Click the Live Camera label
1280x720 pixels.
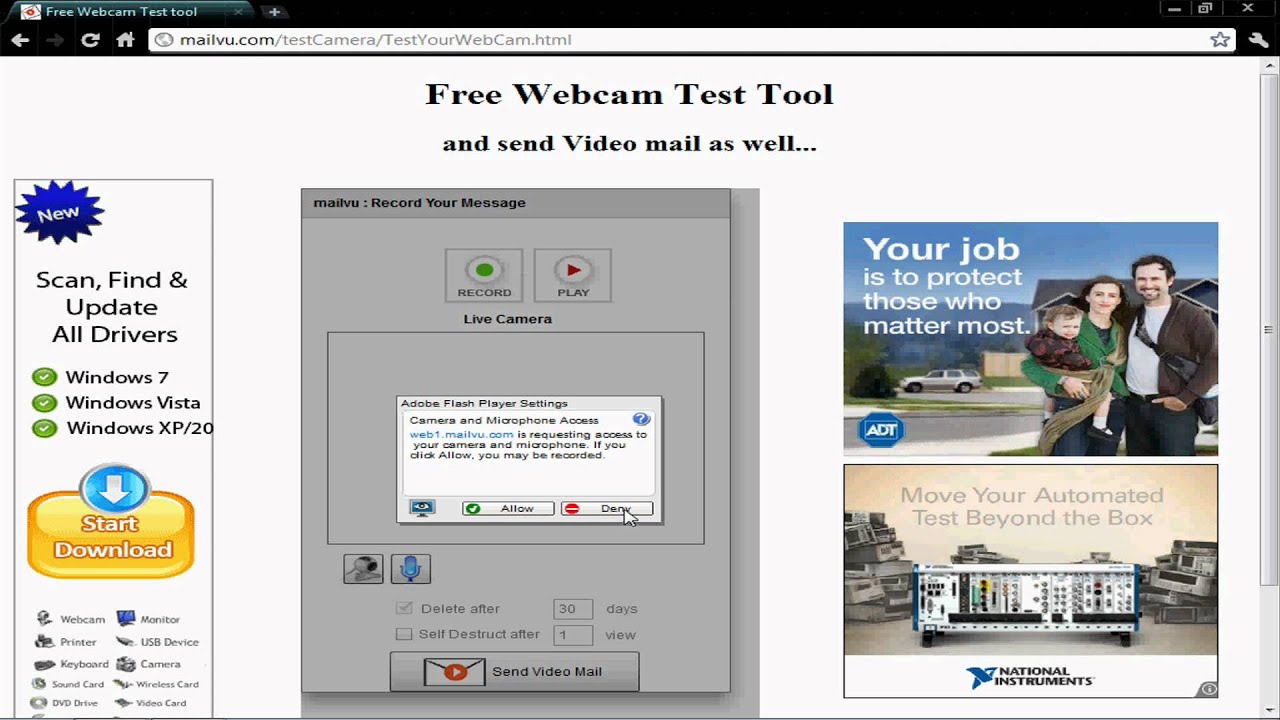508,319
